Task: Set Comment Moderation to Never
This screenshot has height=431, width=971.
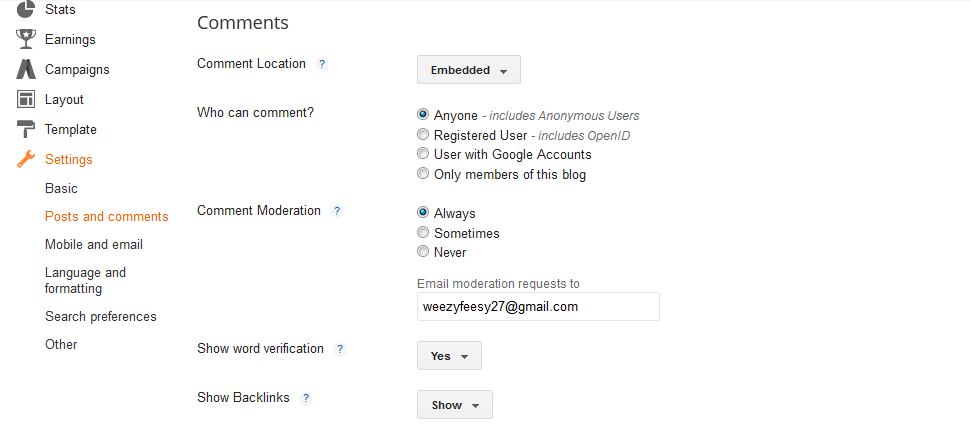Action: point(424,252)
